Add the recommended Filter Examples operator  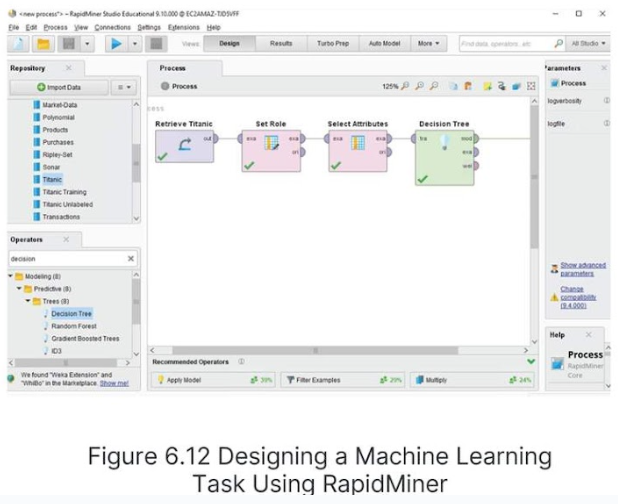pos(343,380)
